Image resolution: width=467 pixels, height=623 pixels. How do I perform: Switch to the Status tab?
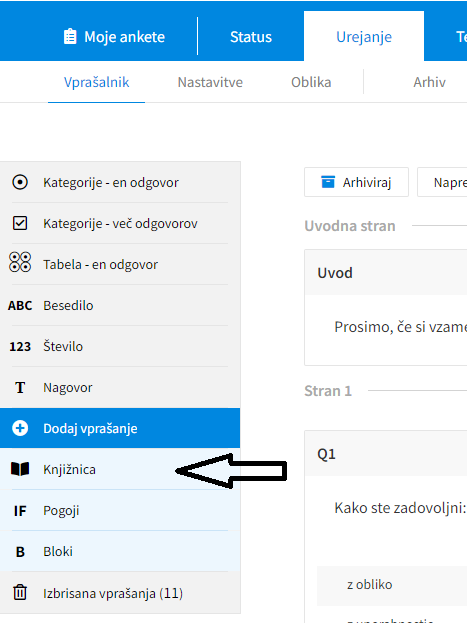[251, 37]
